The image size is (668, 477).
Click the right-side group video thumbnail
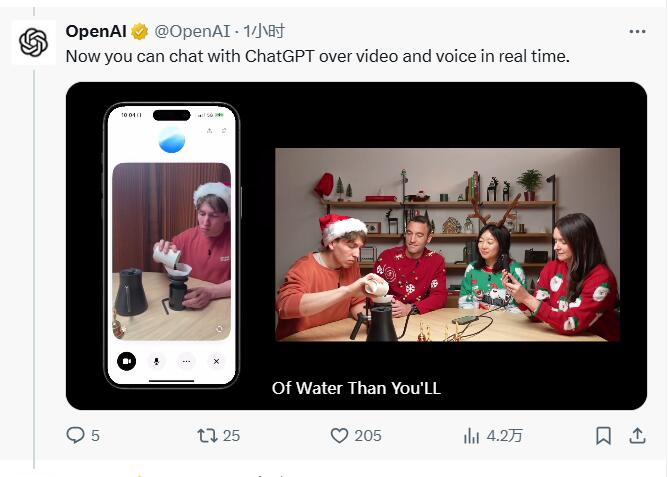click(447, 245)
